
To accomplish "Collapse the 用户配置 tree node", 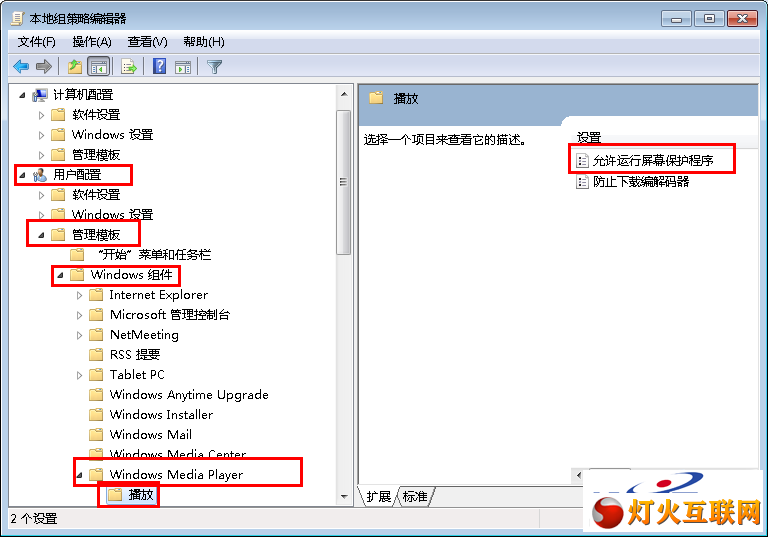I will coord(22,174).
